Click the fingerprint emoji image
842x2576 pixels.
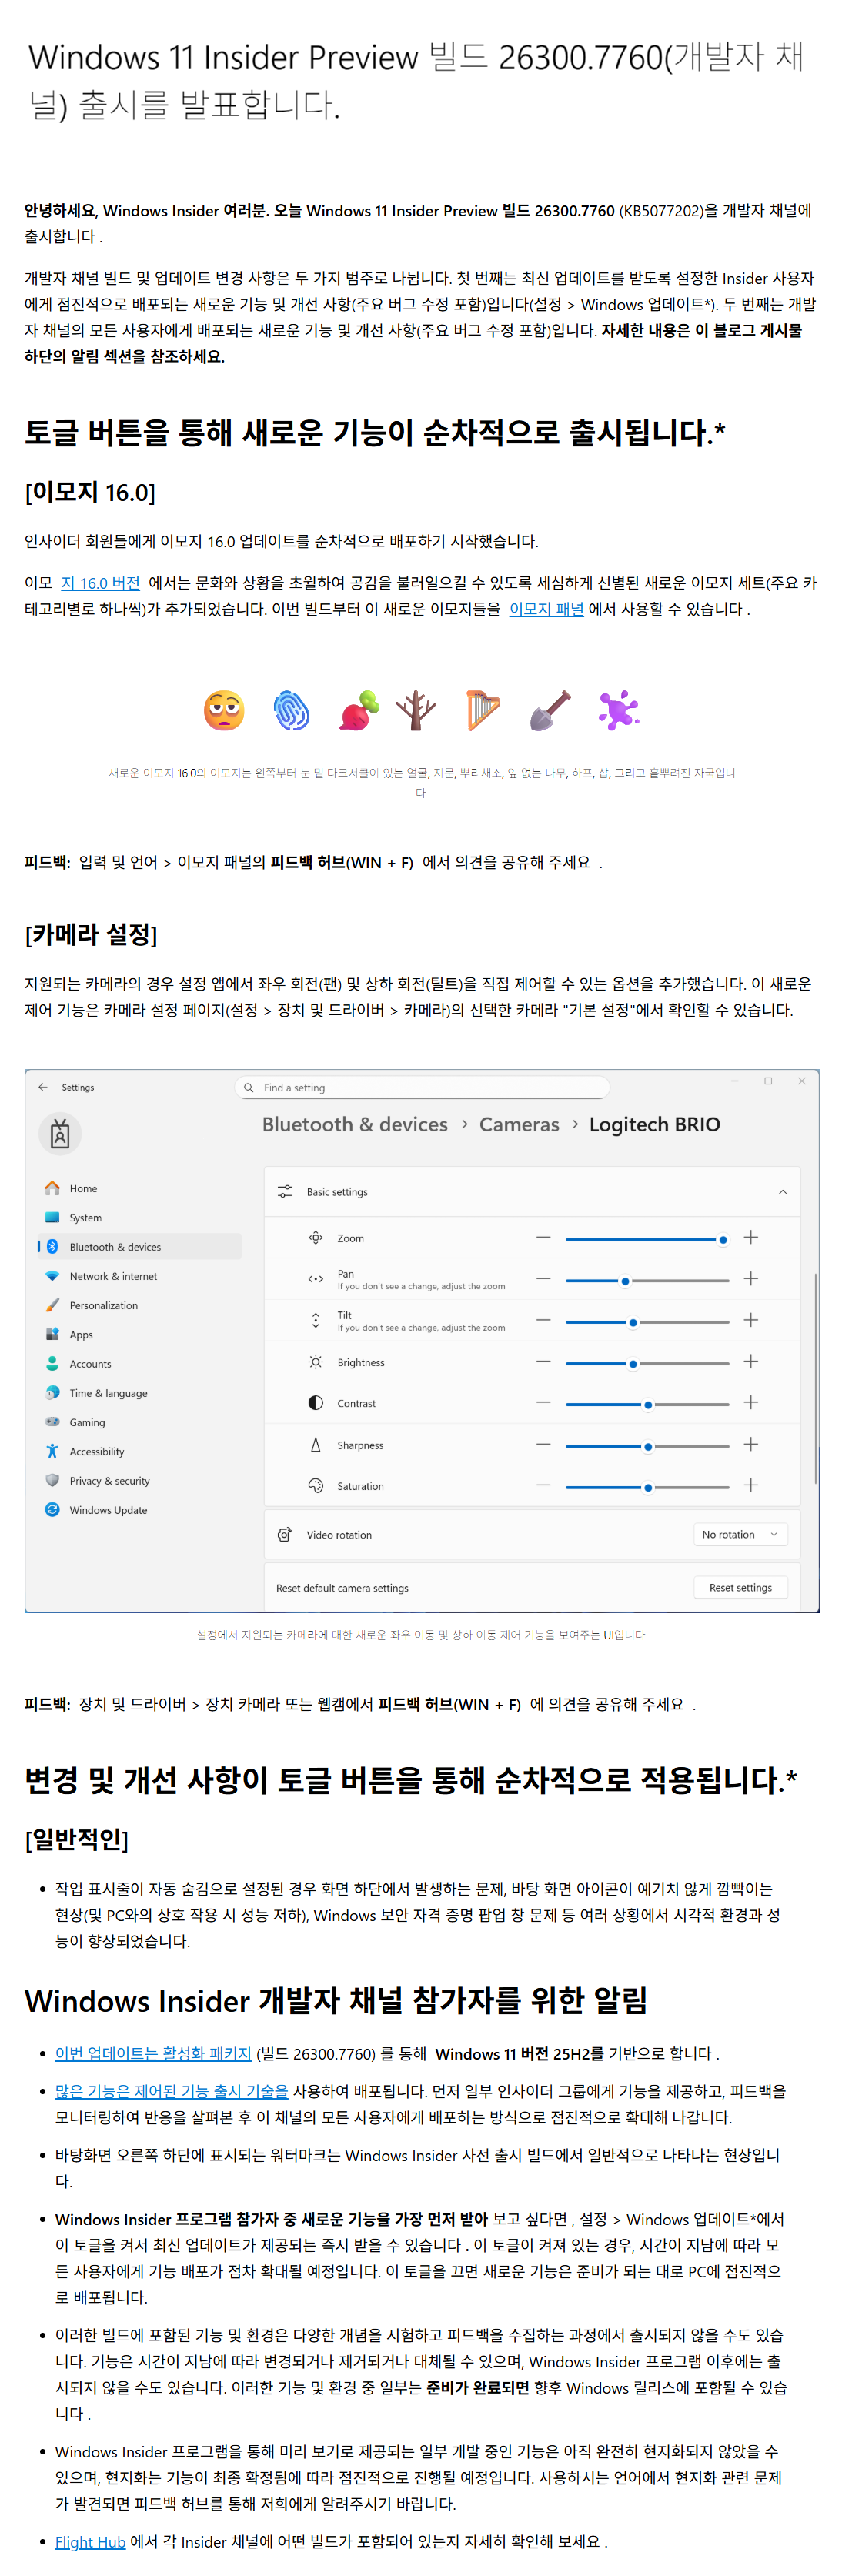click(291, 711)
